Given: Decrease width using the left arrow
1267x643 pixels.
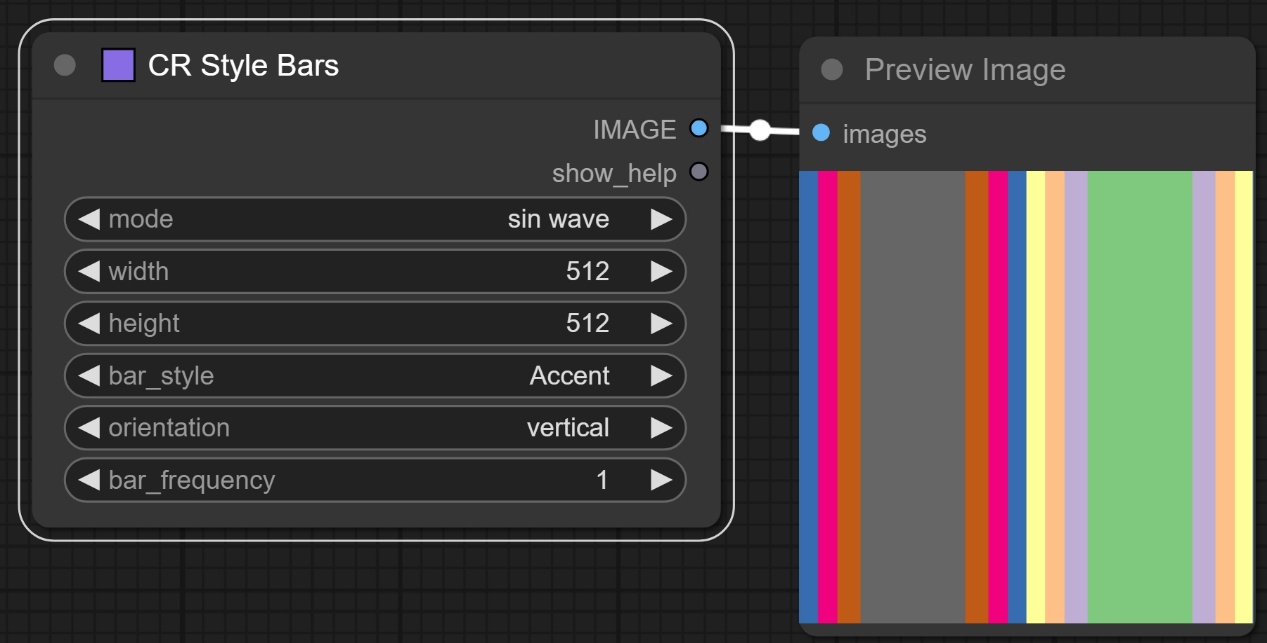Looking at the screenshot, I should point(89,271).
